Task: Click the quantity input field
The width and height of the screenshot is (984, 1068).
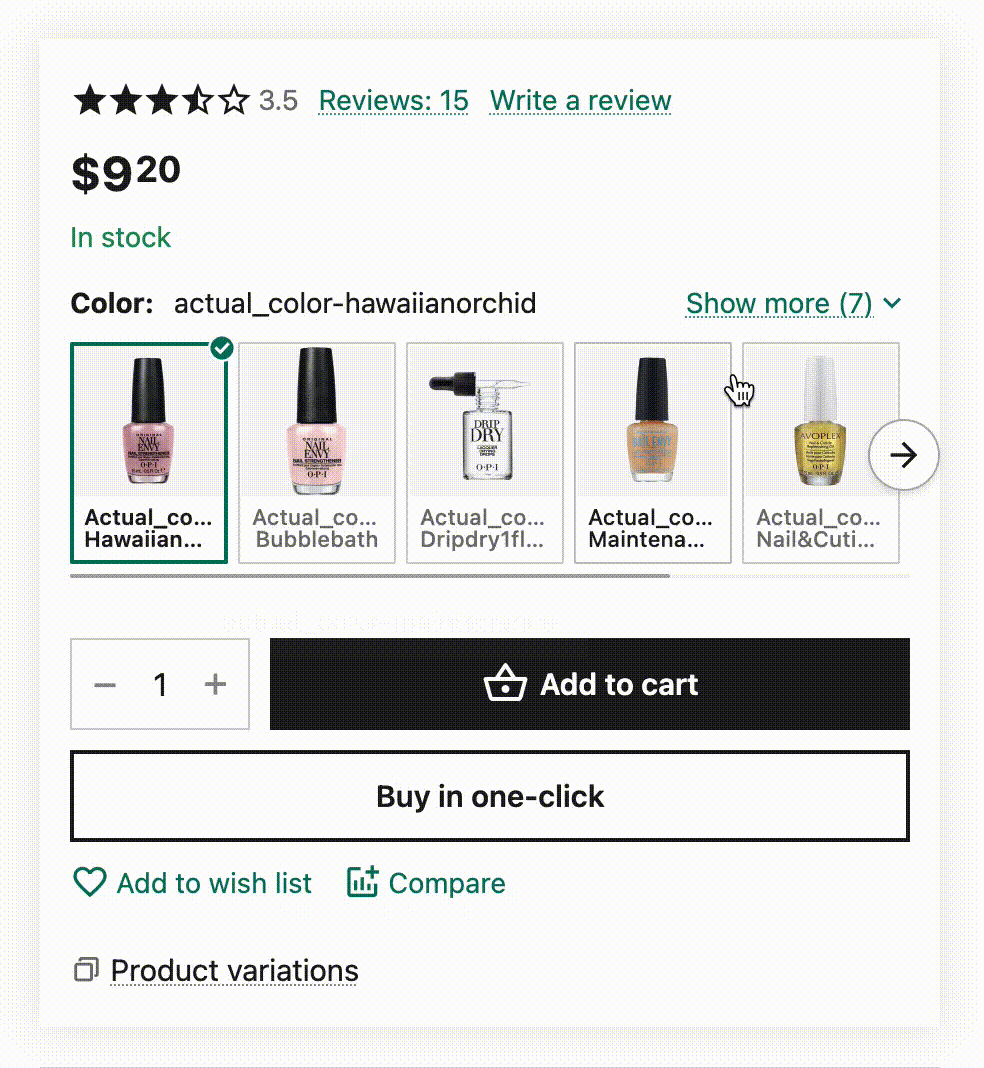Action: point(160,685)
